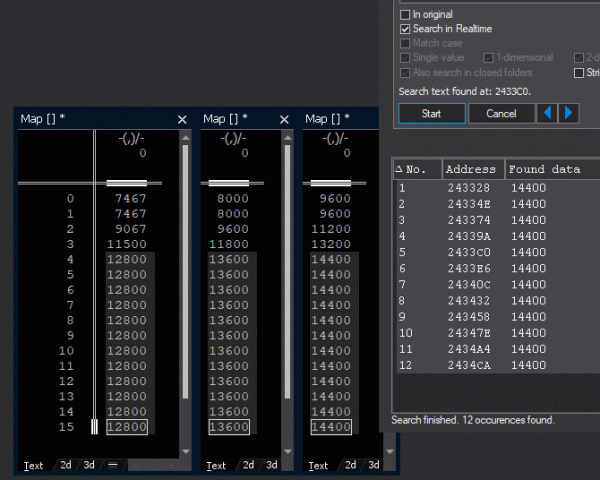Click the second Map window's up scroll arrow
Viewport: 600px width, 480px height.
click(287, 137)
